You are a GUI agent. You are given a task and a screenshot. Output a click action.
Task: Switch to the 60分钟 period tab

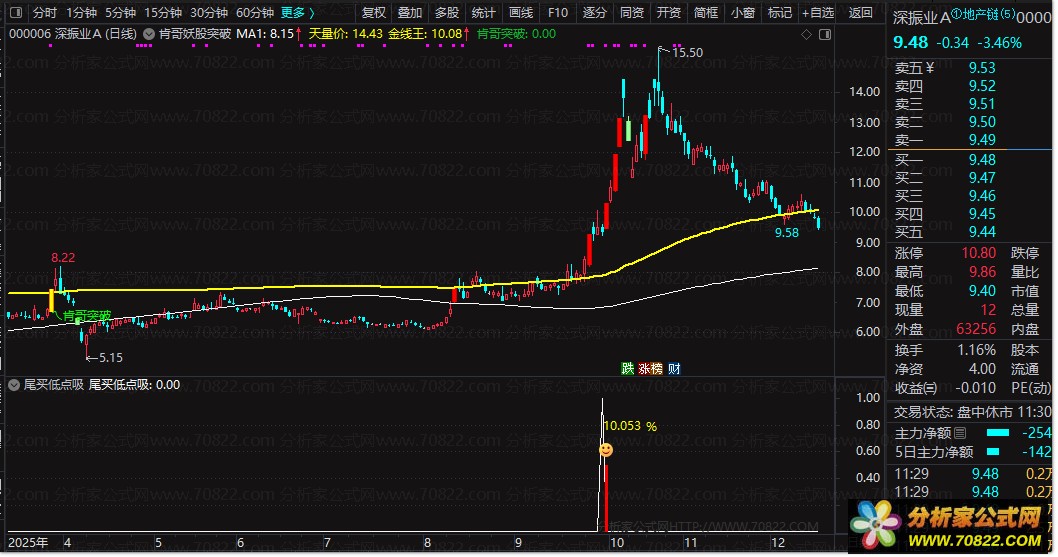coord(255,13)
